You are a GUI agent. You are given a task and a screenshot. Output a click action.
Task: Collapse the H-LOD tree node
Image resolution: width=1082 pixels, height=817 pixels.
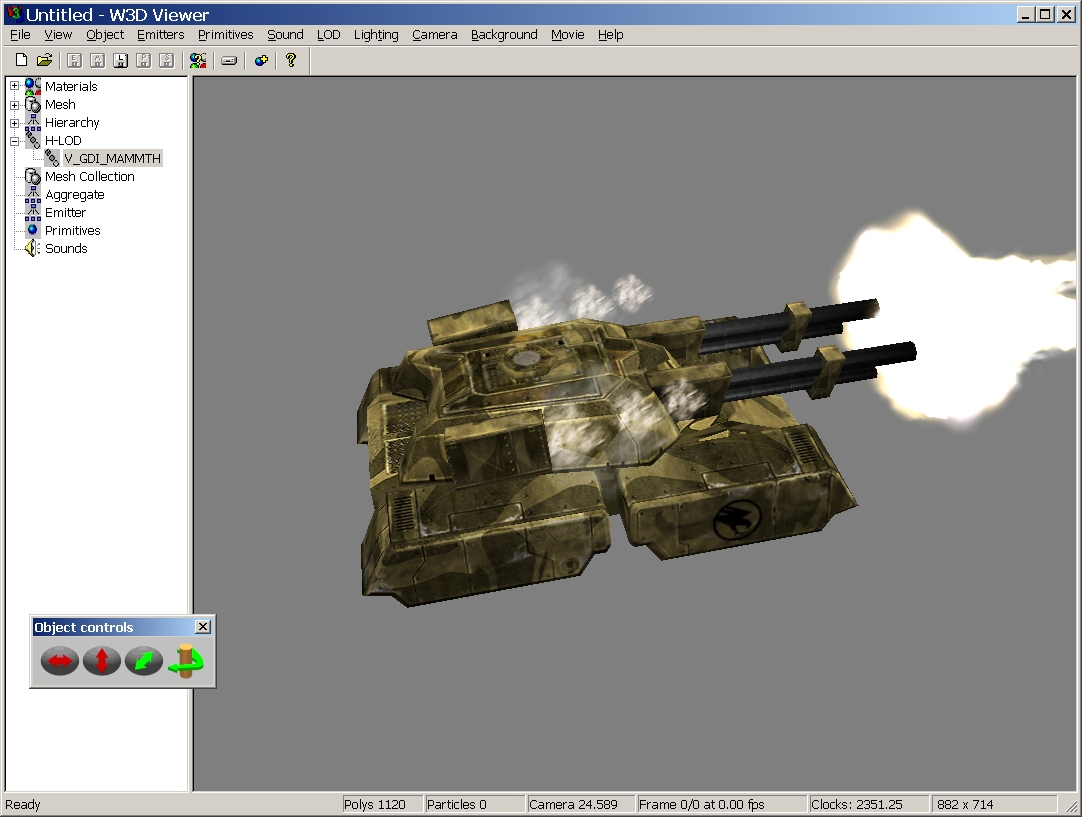click(x=14, y=141)
